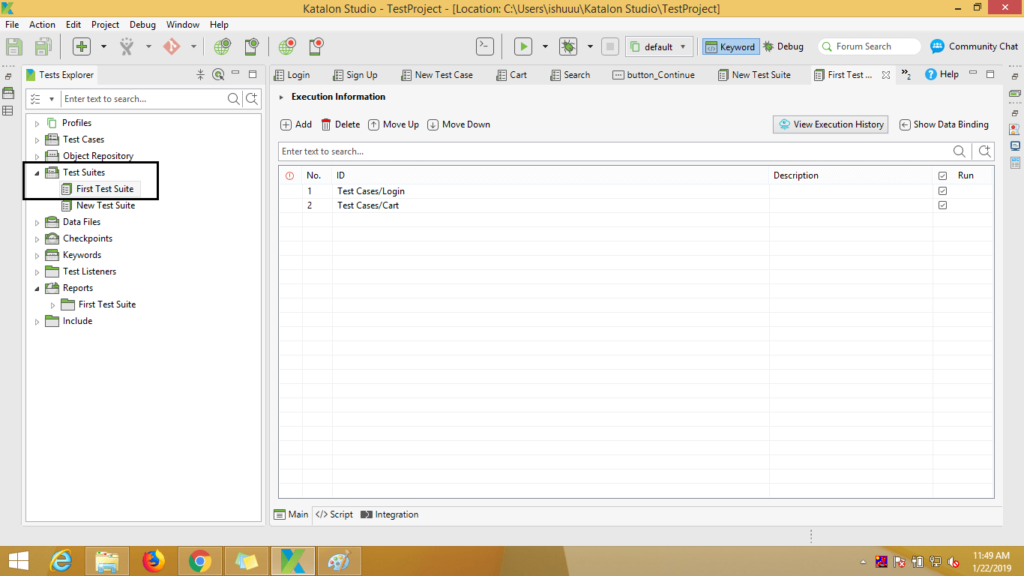
Task: Uncheck Run for Test Cases/Cart
Action: [x=942, y=205]
